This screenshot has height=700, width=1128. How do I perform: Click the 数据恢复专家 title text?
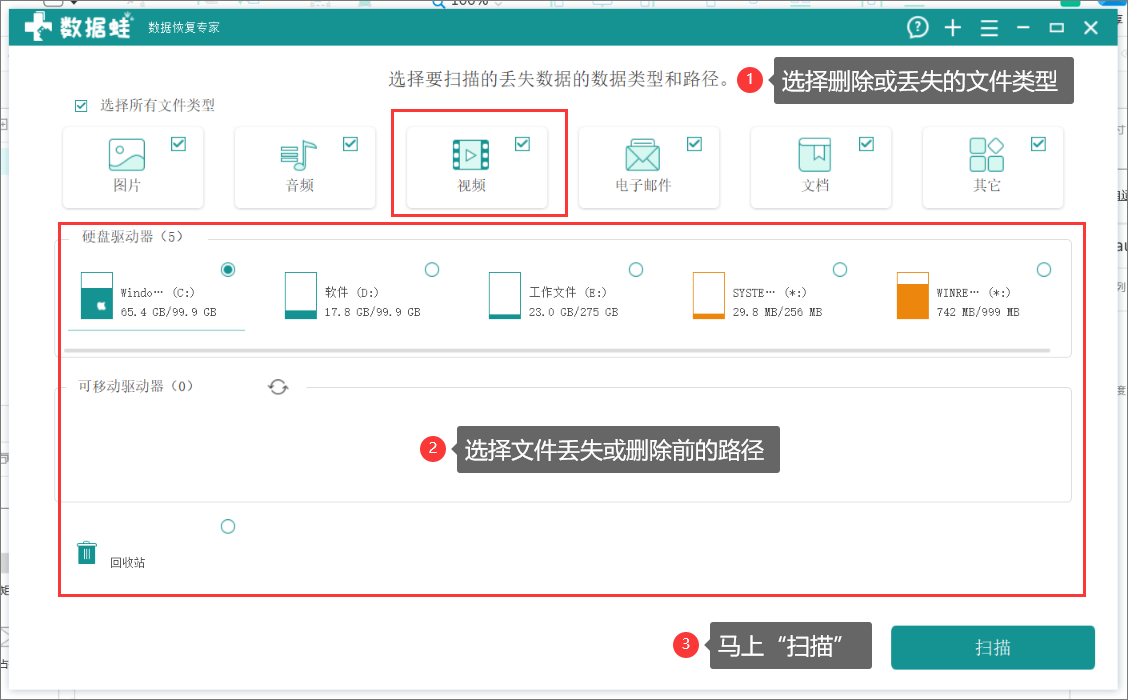[x=183, y=28]
